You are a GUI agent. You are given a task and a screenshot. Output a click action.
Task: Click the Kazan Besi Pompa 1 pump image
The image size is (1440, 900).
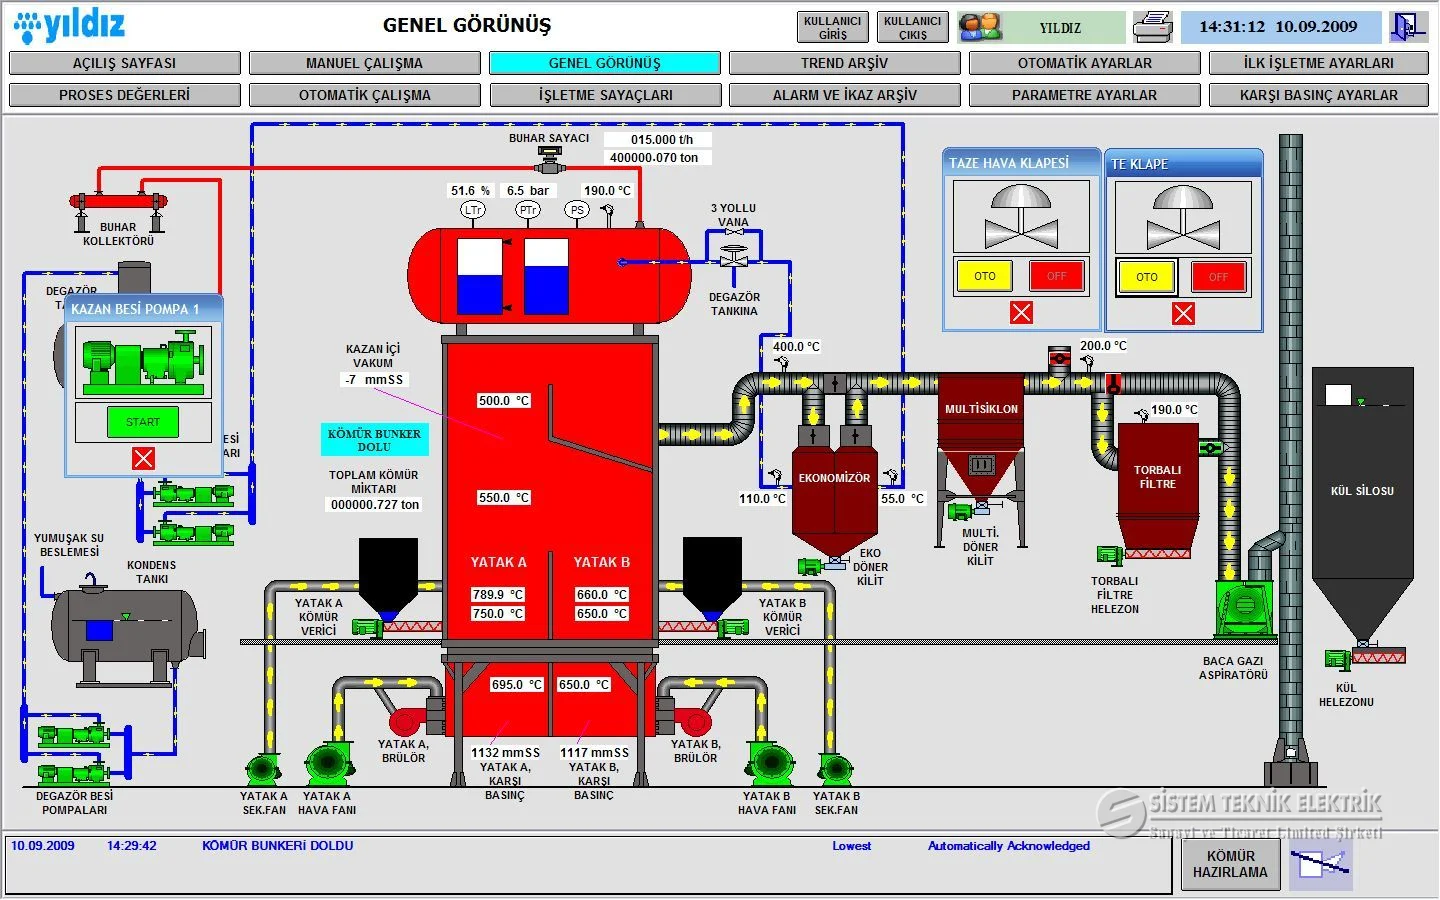tap(143, 362)
